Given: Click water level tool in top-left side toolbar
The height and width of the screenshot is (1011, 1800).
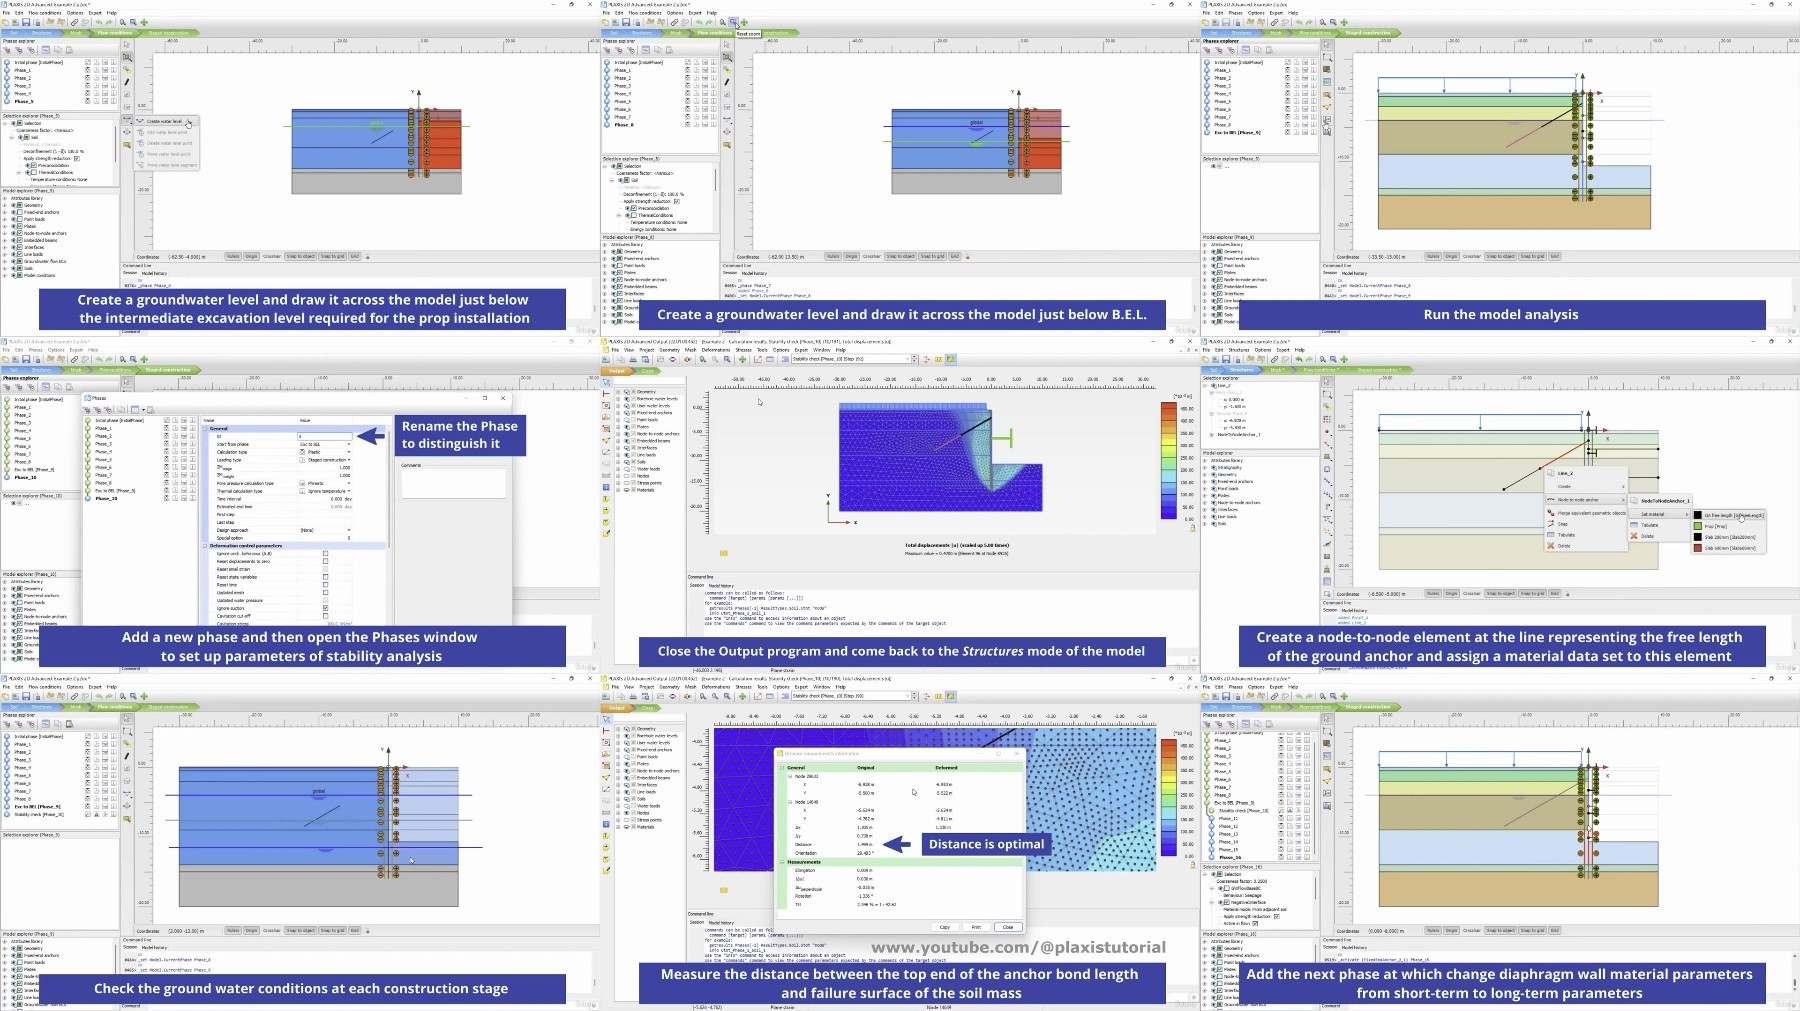Looking at the screenshot, I should pos(127,119).
